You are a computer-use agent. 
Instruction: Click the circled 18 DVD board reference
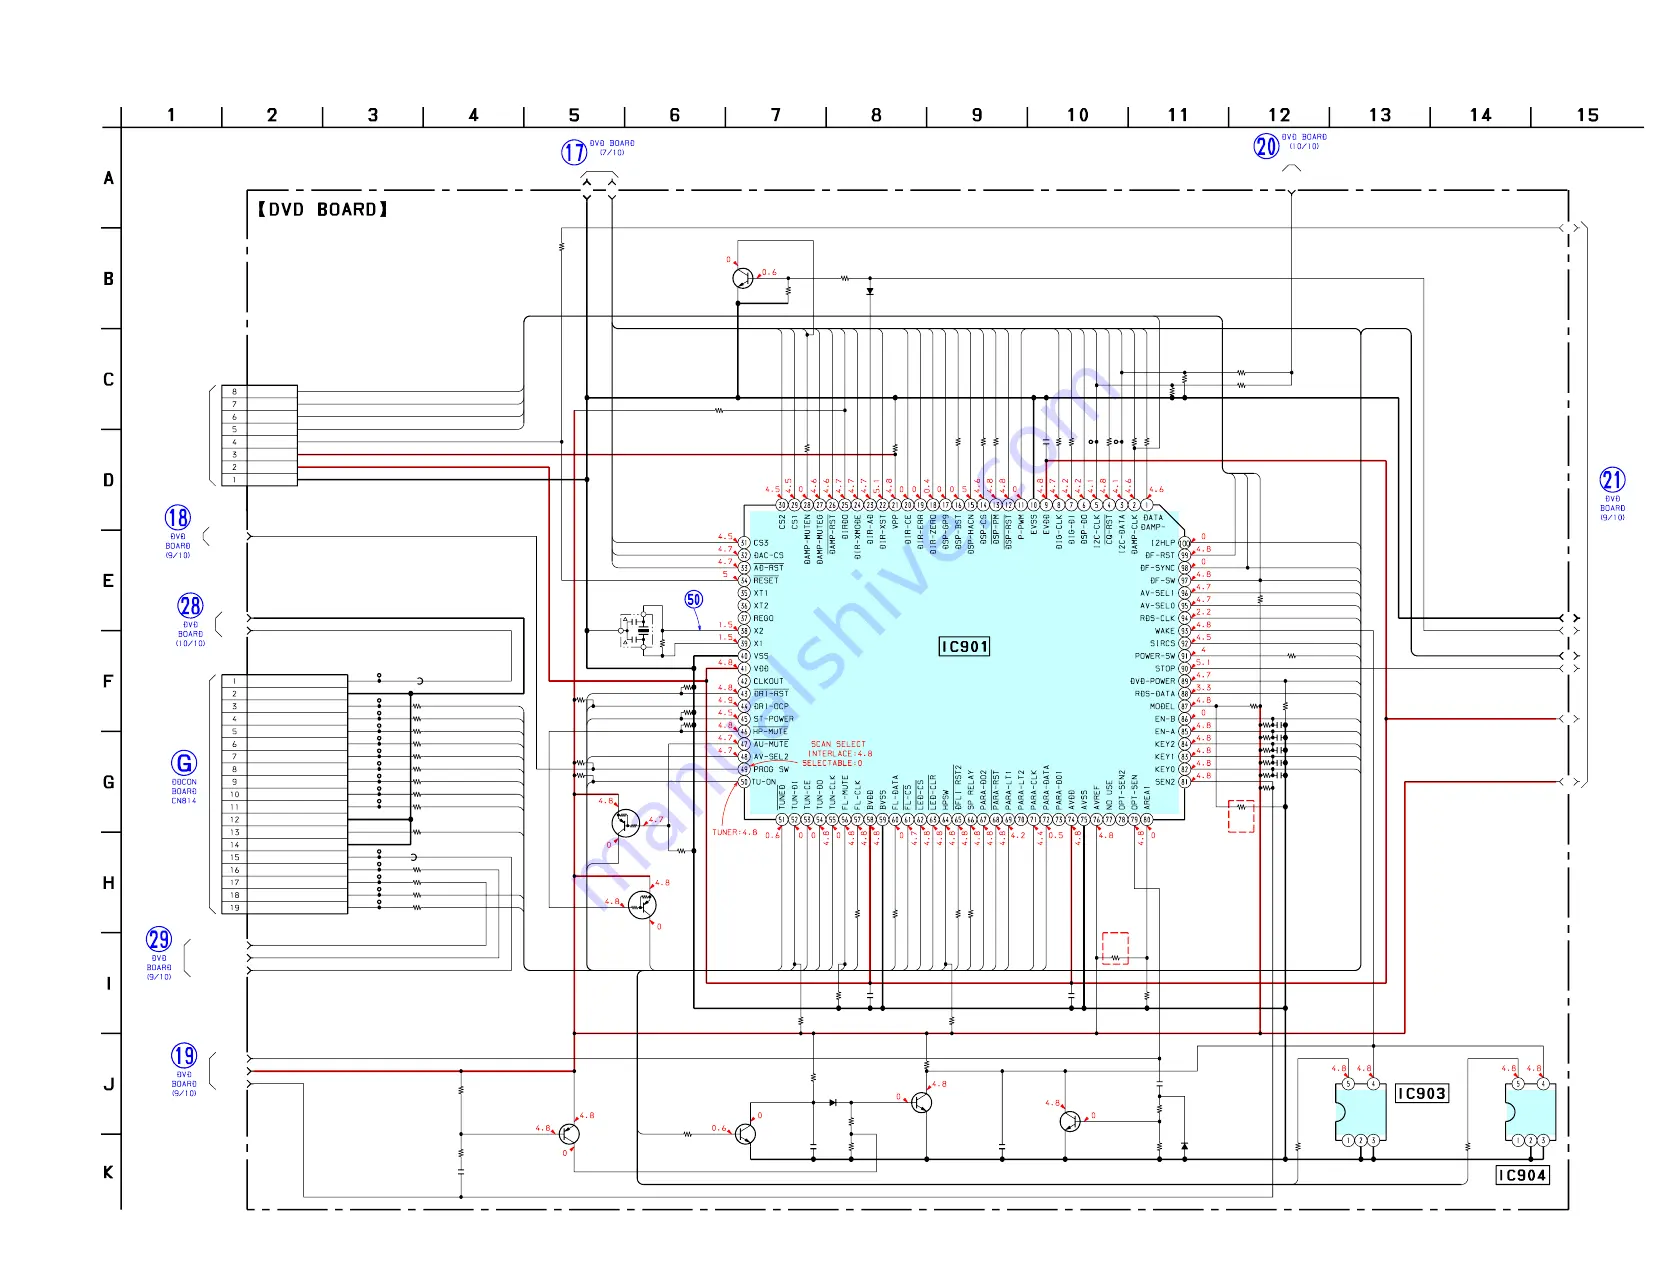(177, 517)
